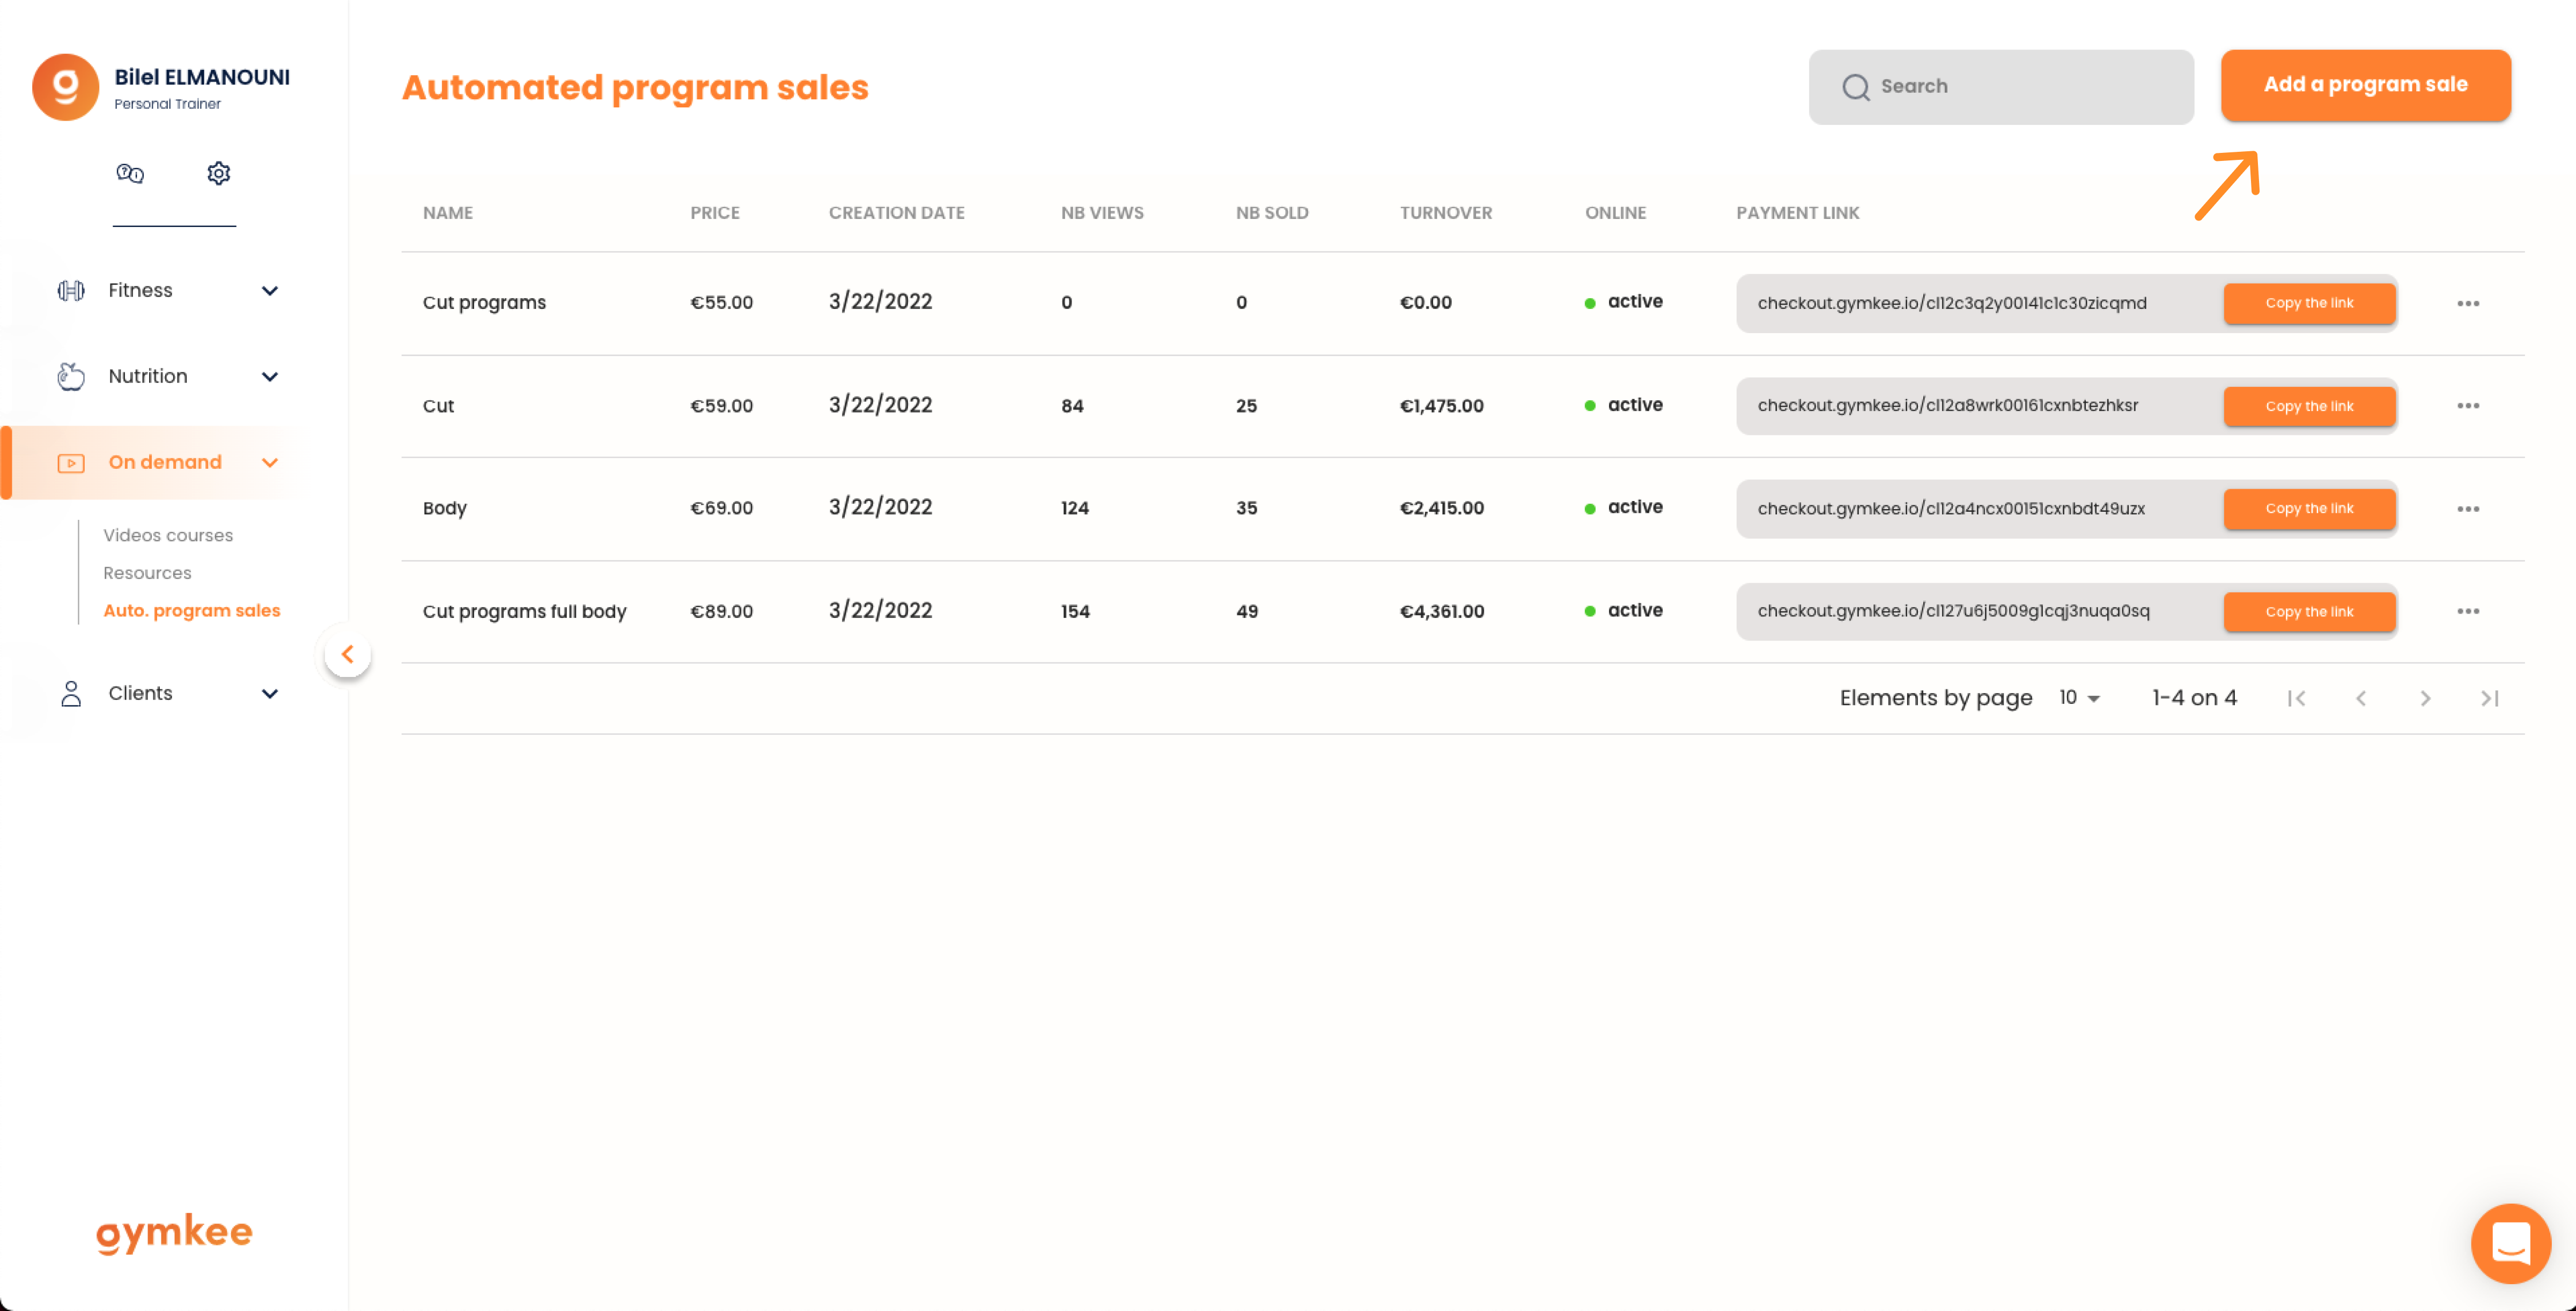Go to first page of results

point(2296,698)
